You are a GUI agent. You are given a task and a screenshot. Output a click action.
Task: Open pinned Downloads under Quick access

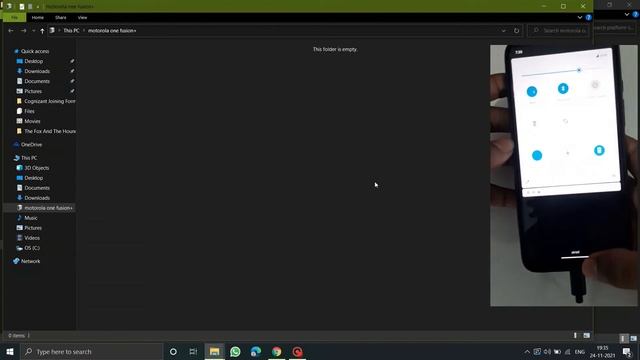pyautogui.click(x=37, y=71)
